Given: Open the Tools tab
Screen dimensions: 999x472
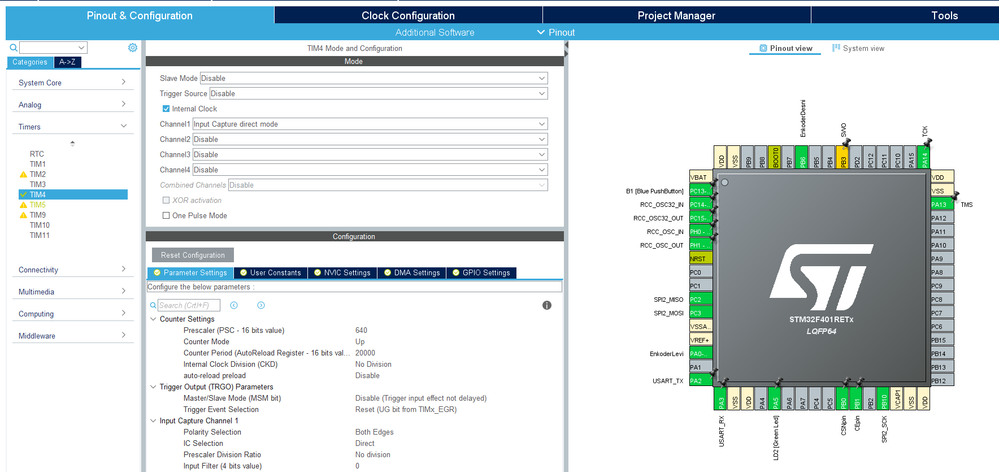Looking at the screenshot, I should click(x=944, y=16).
